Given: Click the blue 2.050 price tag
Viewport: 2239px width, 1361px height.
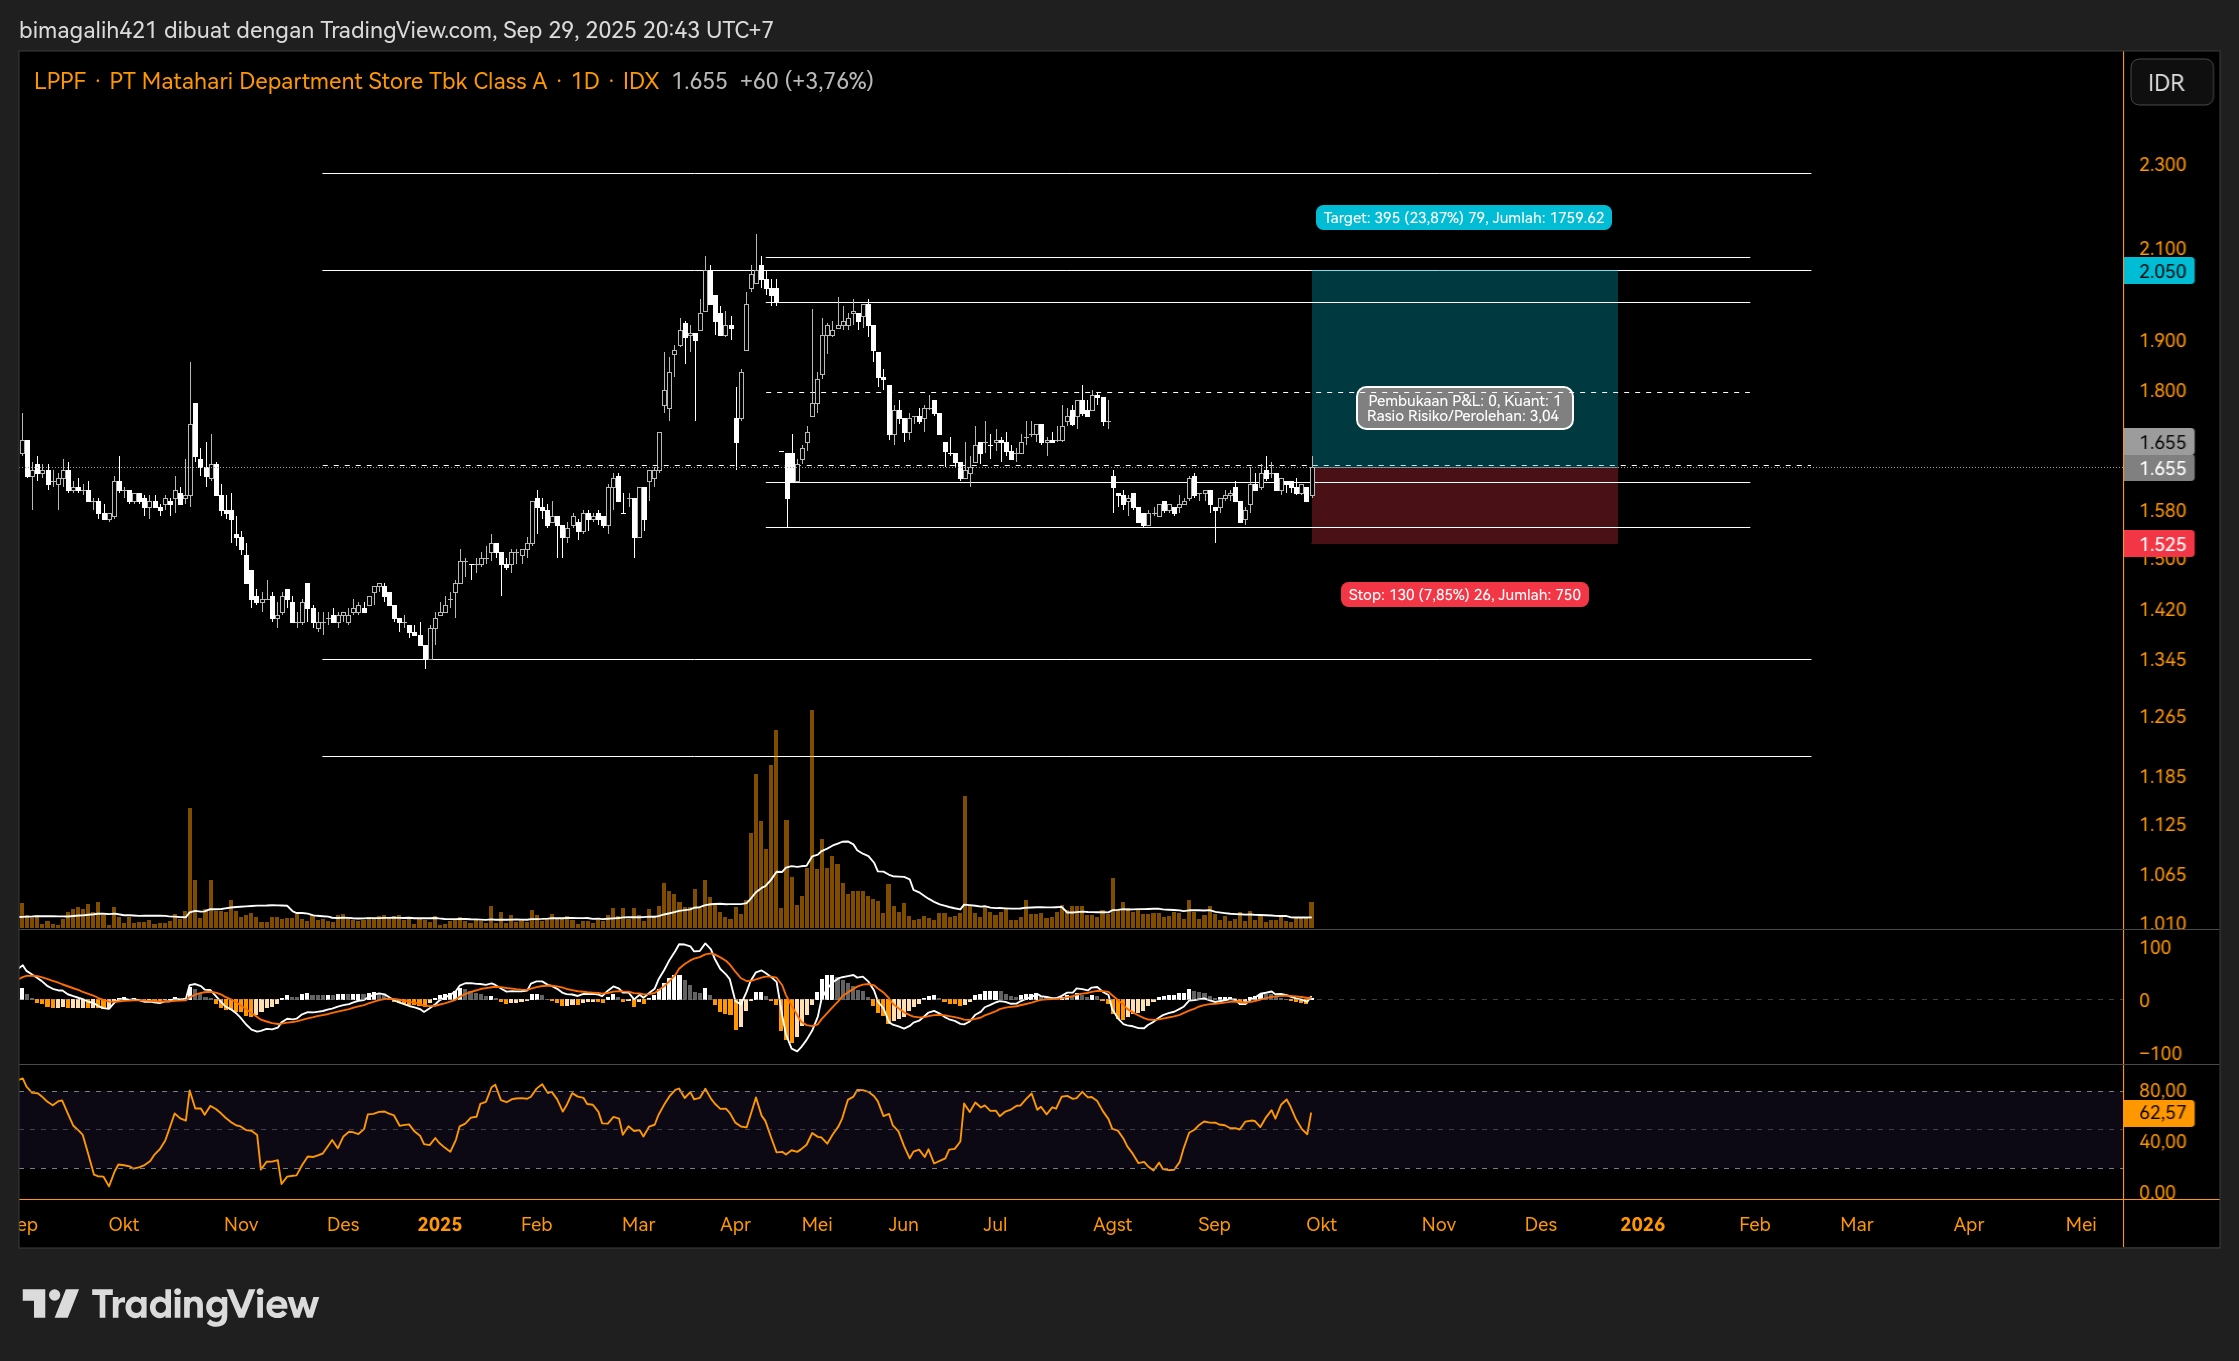Looking at the screenshot, I should point(2160,271).
